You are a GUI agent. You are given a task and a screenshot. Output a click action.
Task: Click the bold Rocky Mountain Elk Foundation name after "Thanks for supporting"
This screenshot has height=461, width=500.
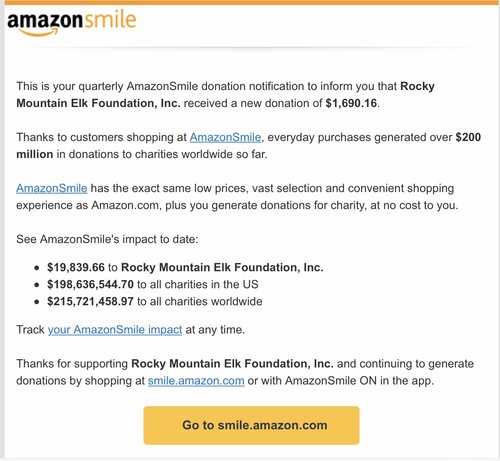pos(232,364)
